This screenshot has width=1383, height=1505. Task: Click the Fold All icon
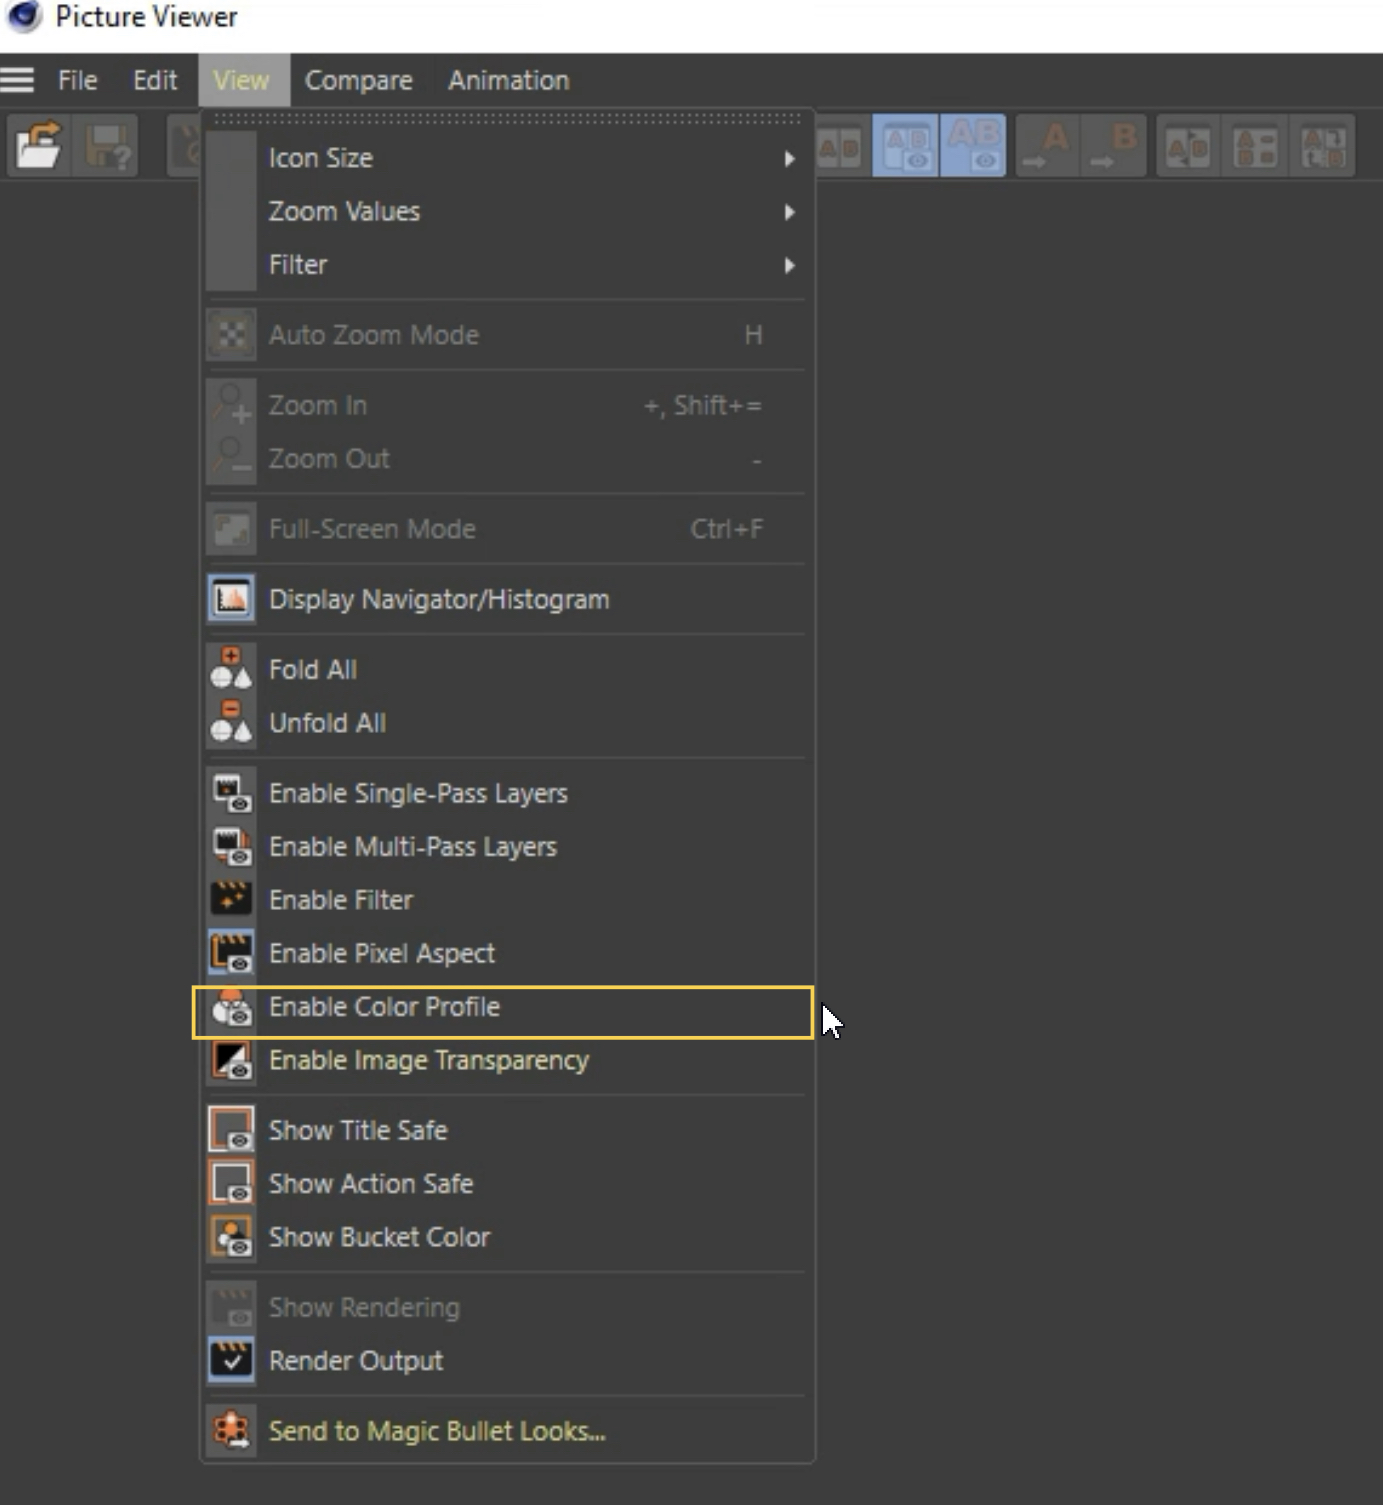click(231, 669)
